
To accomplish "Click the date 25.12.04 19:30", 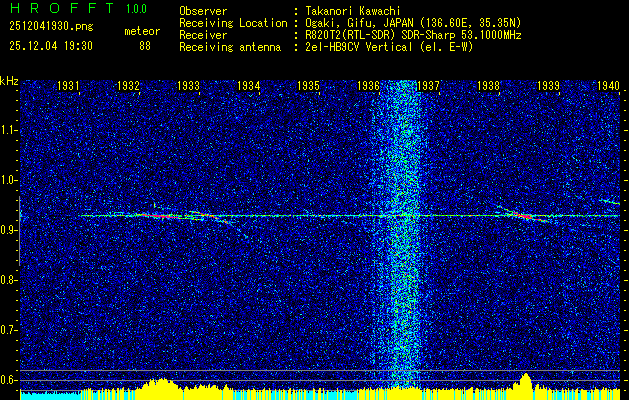I will click(51, 46).
